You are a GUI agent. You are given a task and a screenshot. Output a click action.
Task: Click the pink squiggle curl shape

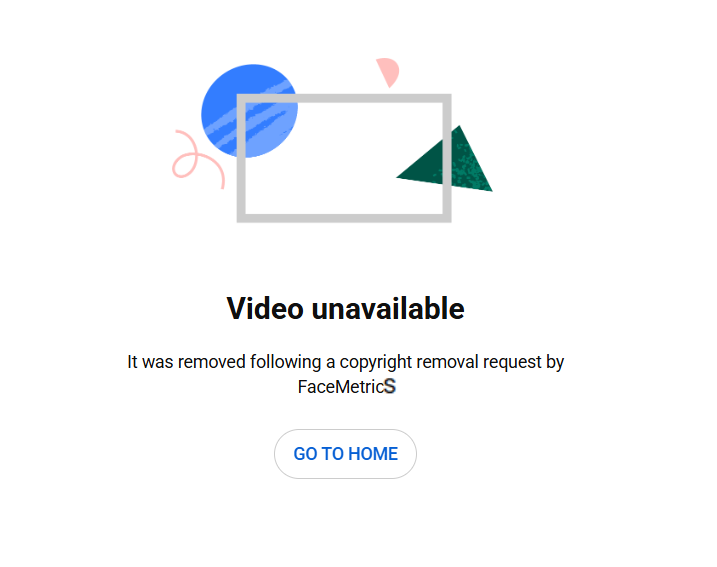tap(198, 159)
